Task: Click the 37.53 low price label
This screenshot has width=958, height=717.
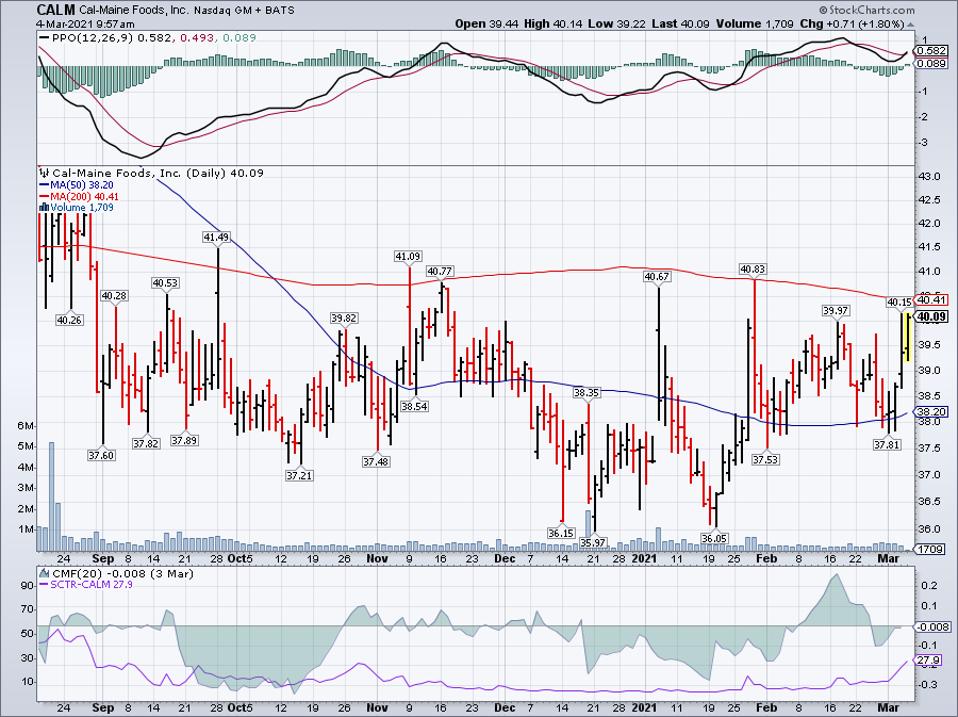Action: [x=766, y=459]
